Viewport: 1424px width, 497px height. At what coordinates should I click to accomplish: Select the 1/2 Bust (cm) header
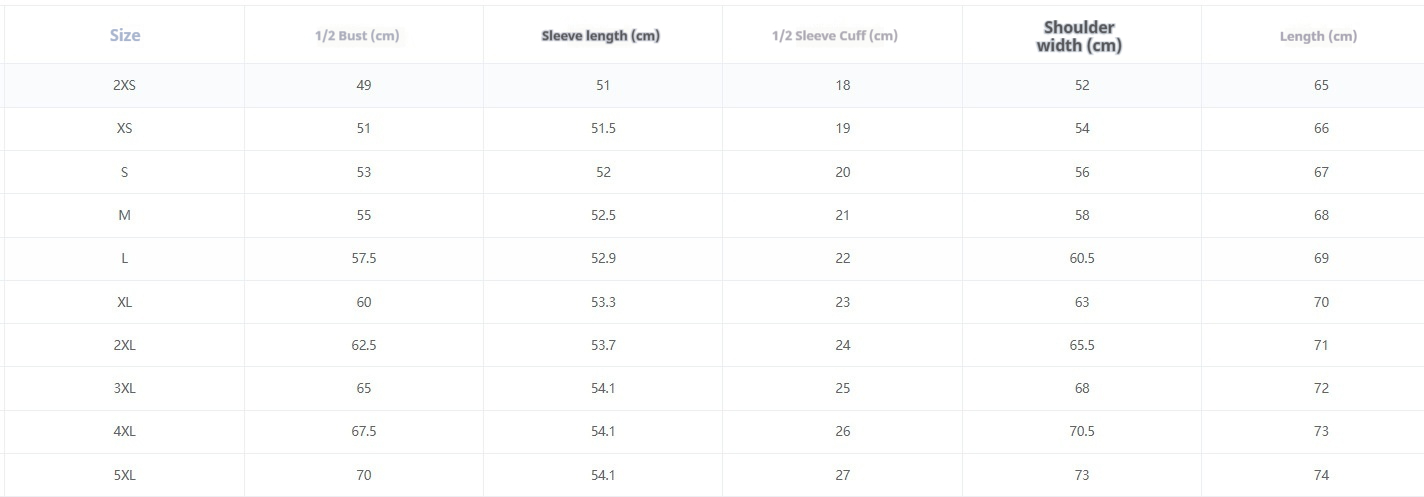pos(357,36)
